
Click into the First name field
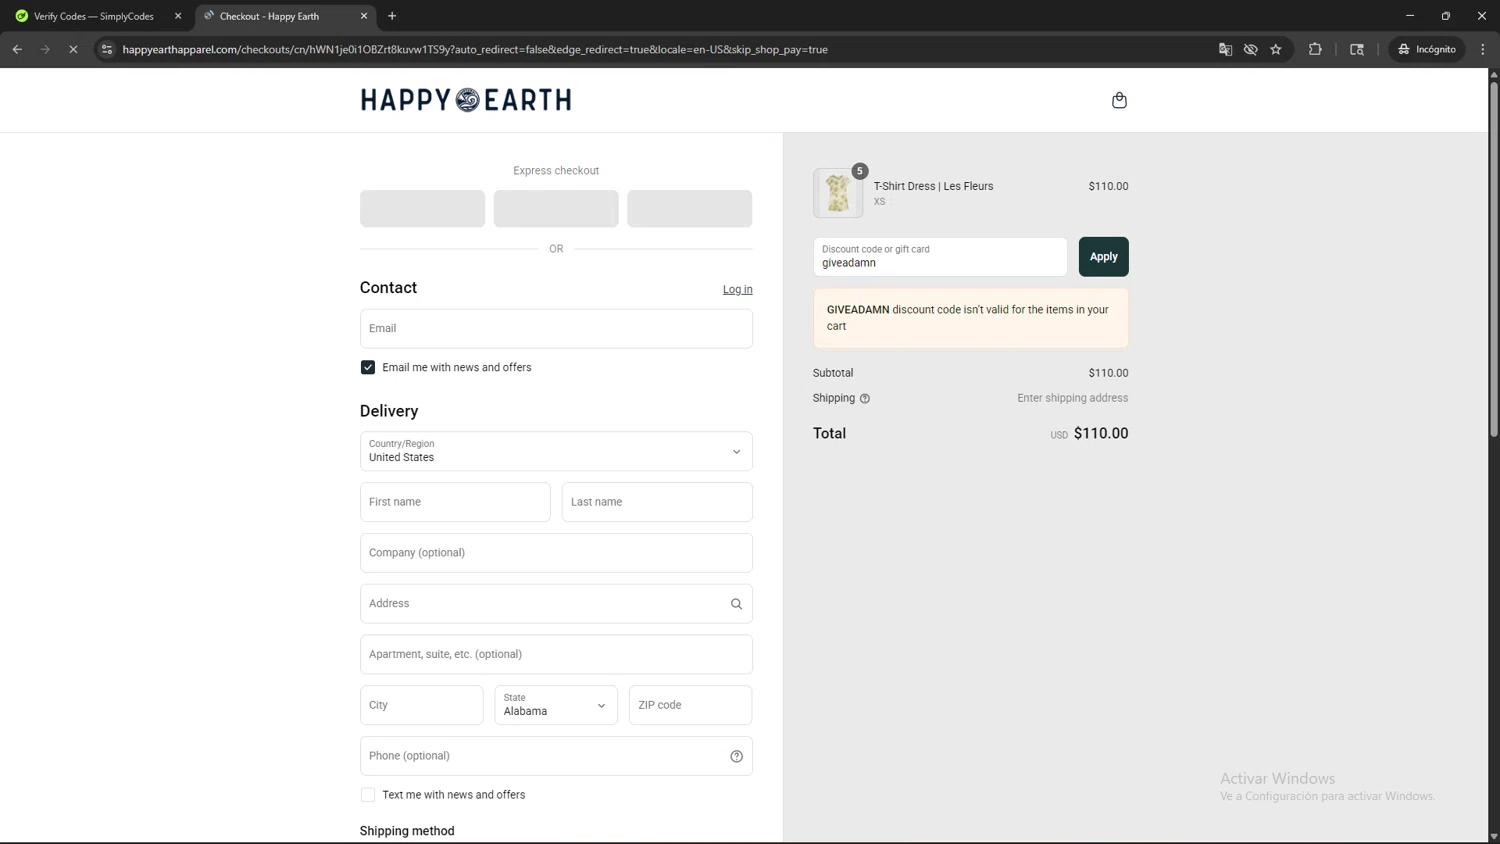(x=455, y=502)
